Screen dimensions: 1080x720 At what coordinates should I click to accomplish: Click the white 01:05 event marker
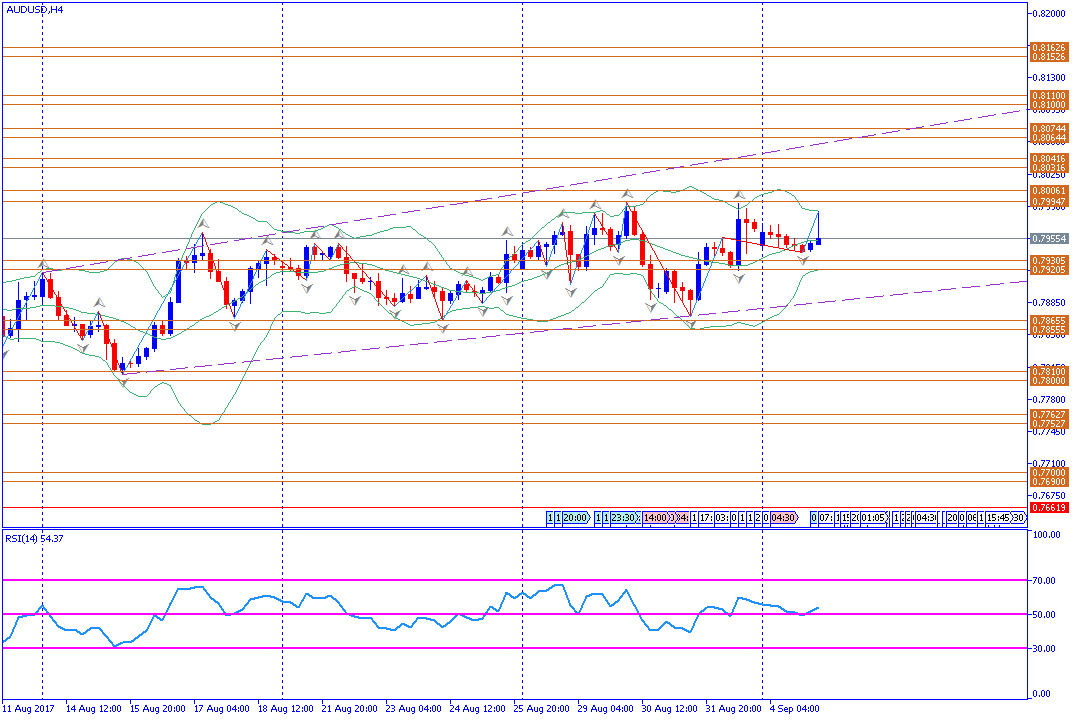(873, 518)
